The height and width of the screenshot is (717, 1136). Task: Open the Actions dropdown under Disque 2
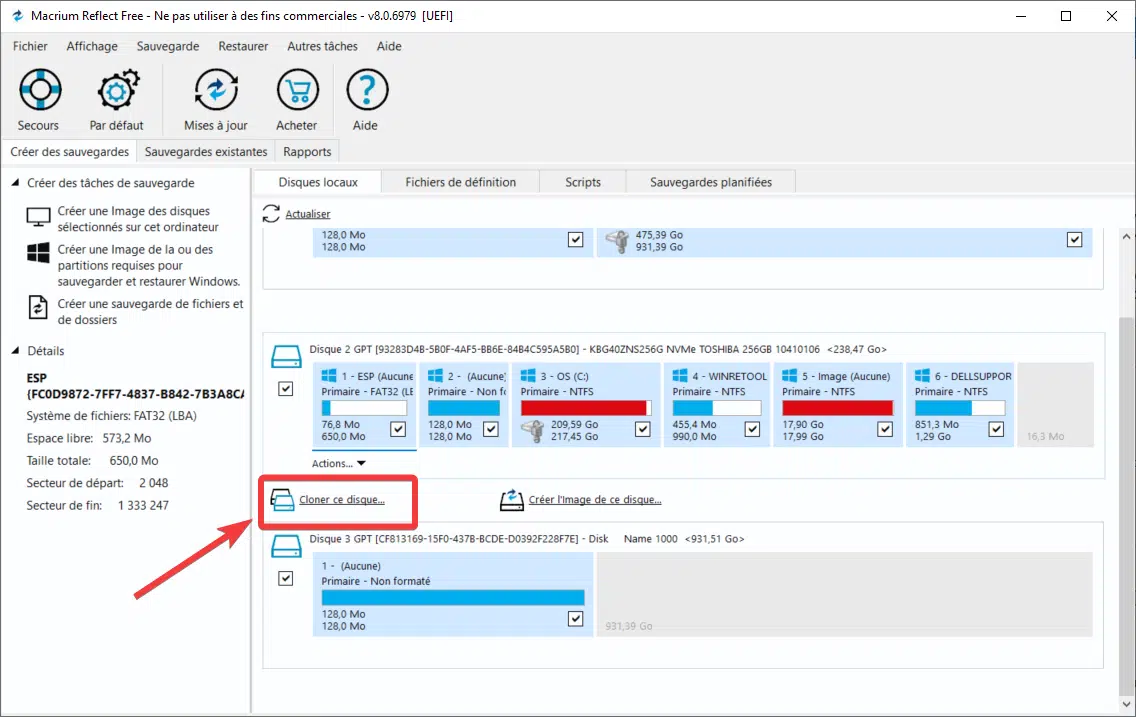coord(338,464)
